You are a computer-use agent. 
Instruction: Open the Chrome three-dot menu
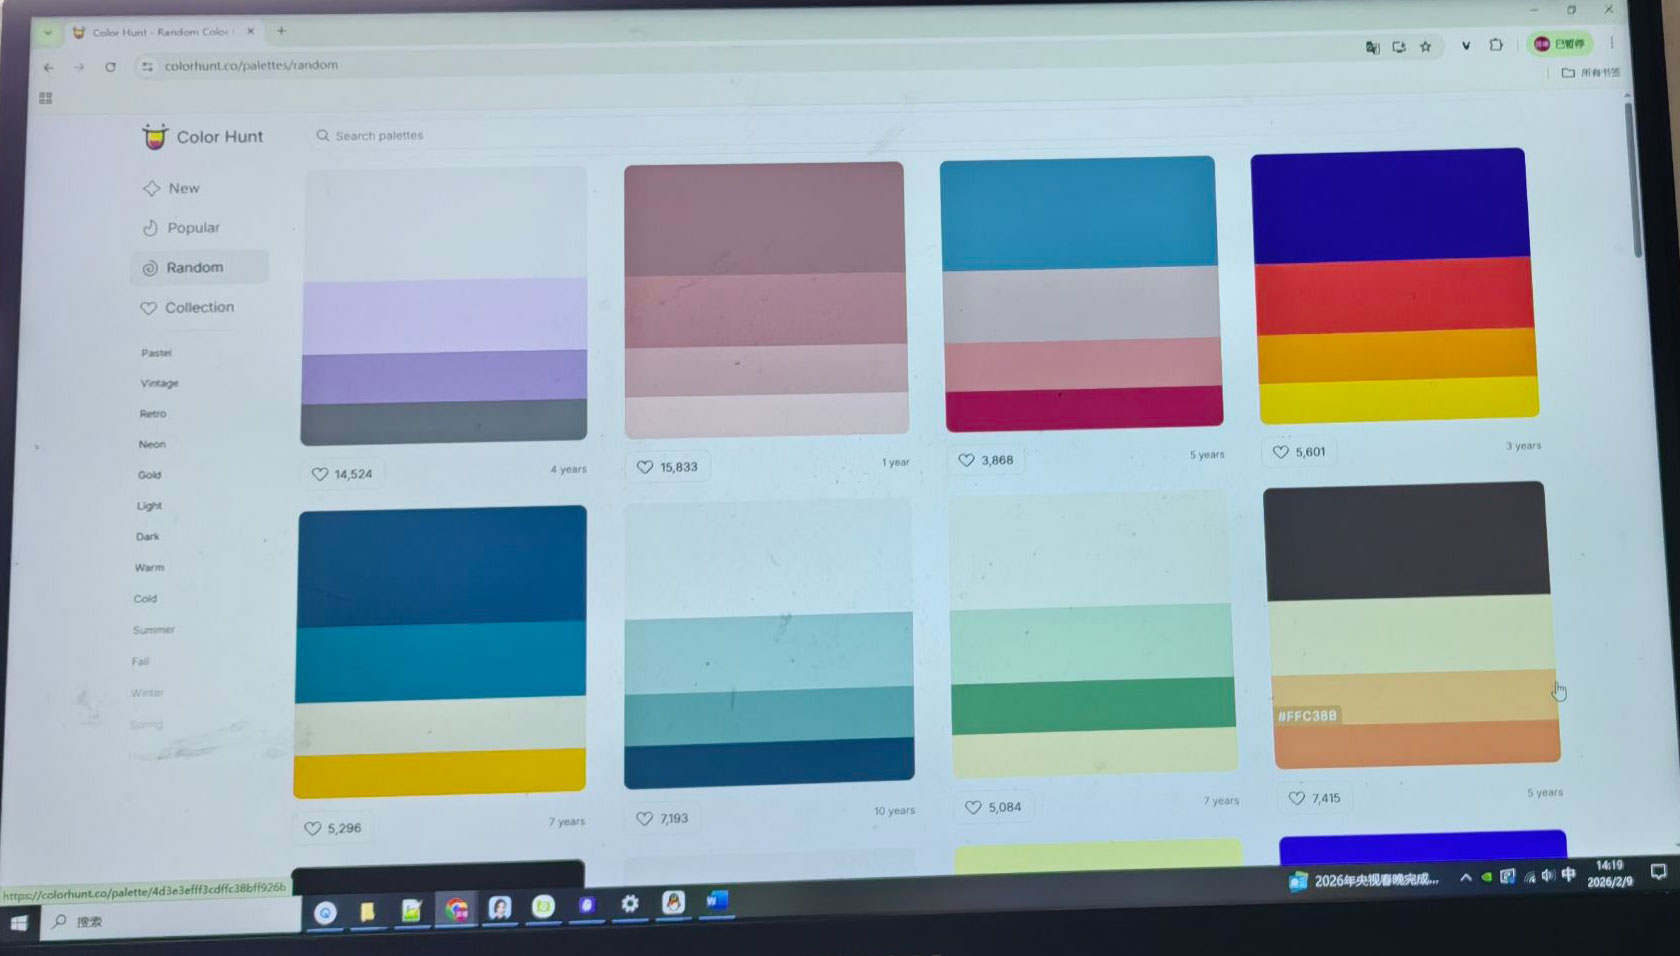click(x=1611, y=43)
